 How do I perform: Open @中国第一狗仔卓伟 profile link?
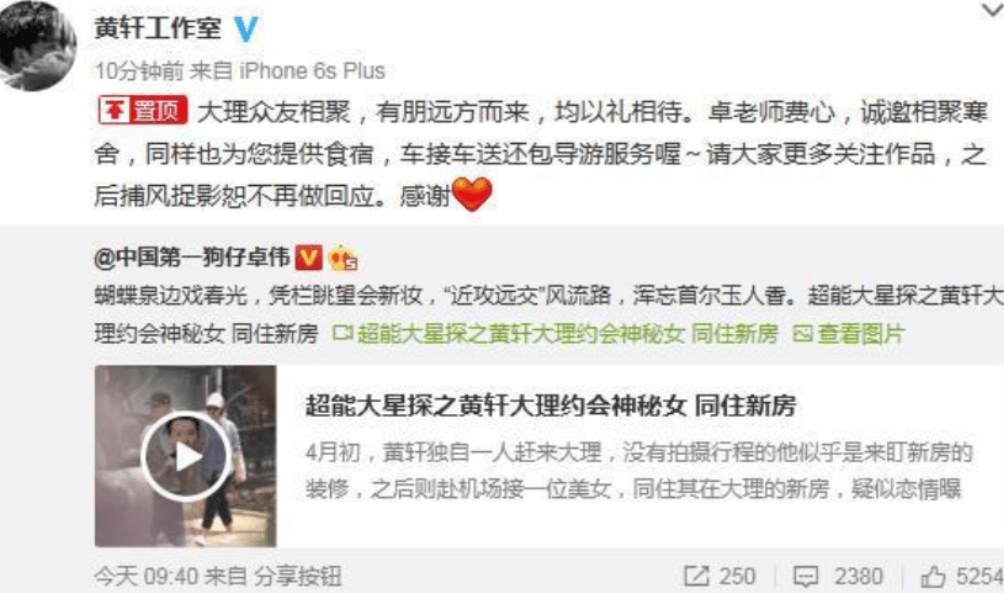[x=192, y=257]
